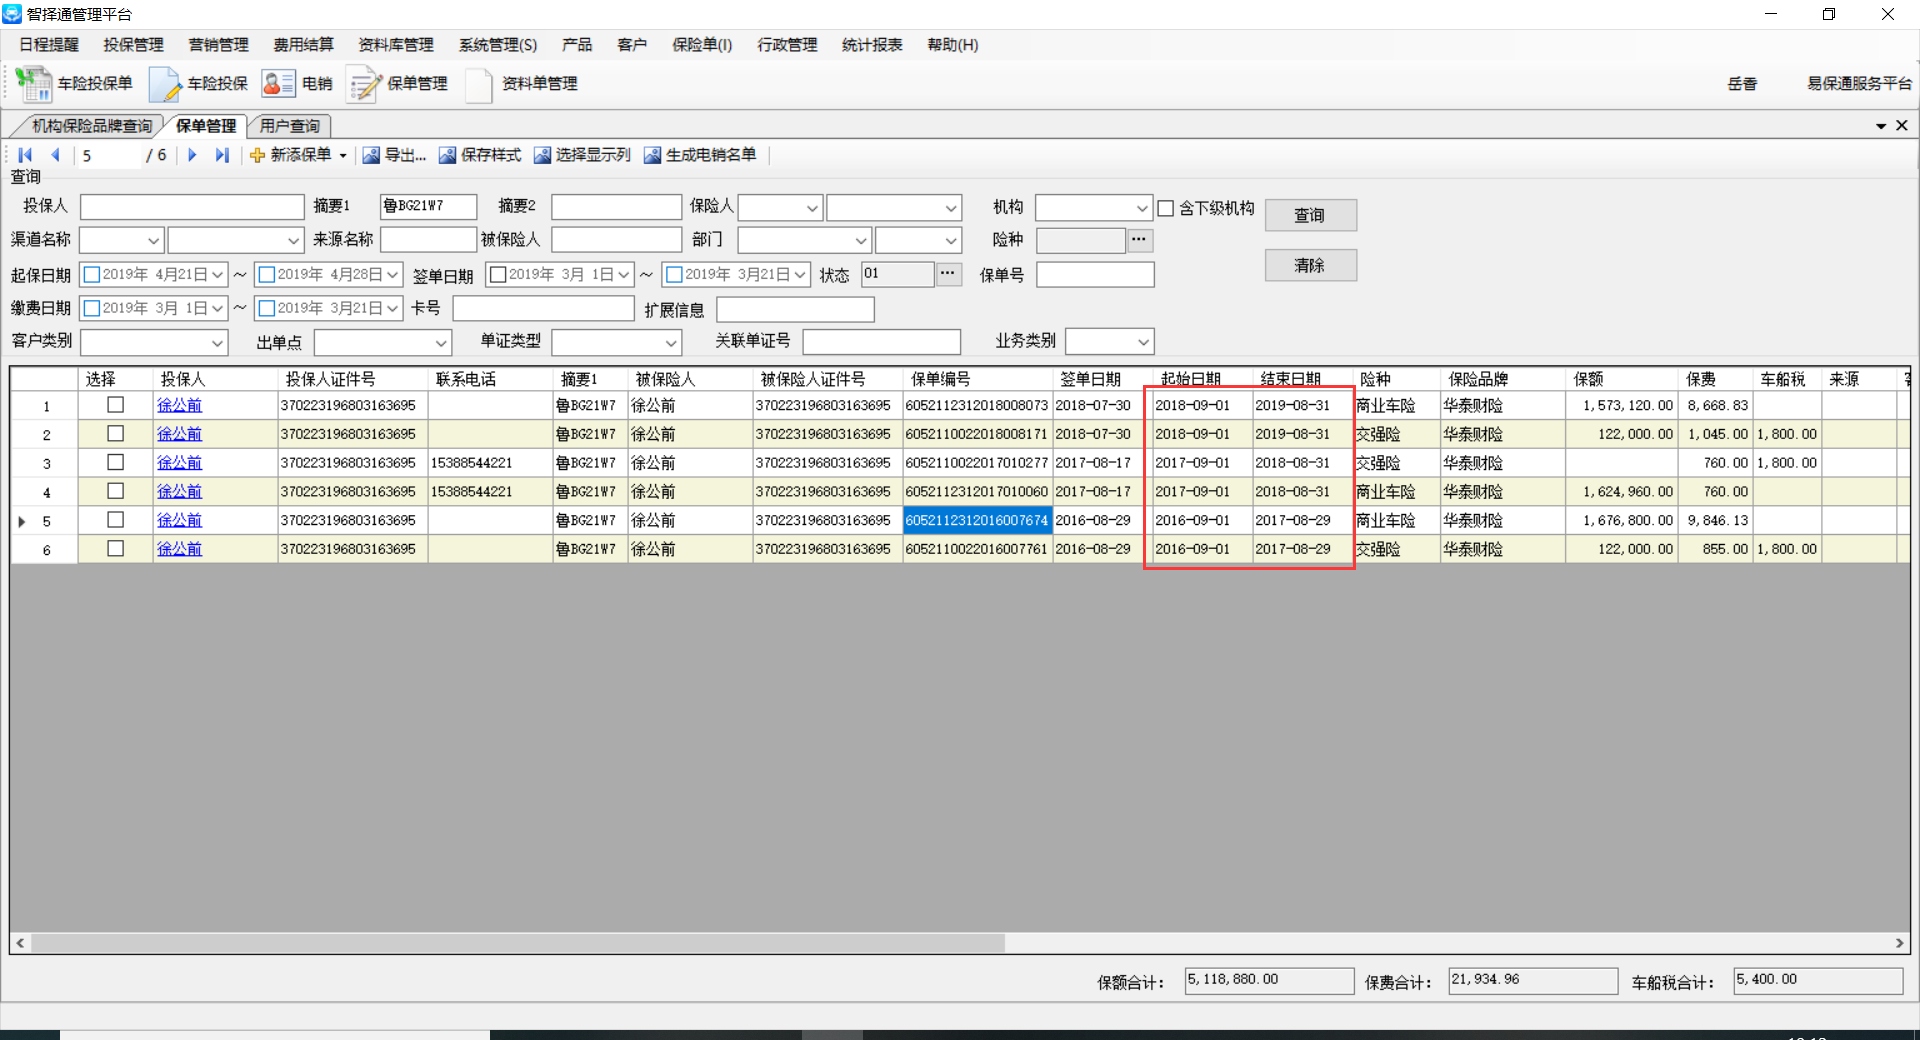Image resolution: width=1920 pixels, height=1040 pixels.
Task: Switch to the 用户查询 tab
Action: point(289,126)
